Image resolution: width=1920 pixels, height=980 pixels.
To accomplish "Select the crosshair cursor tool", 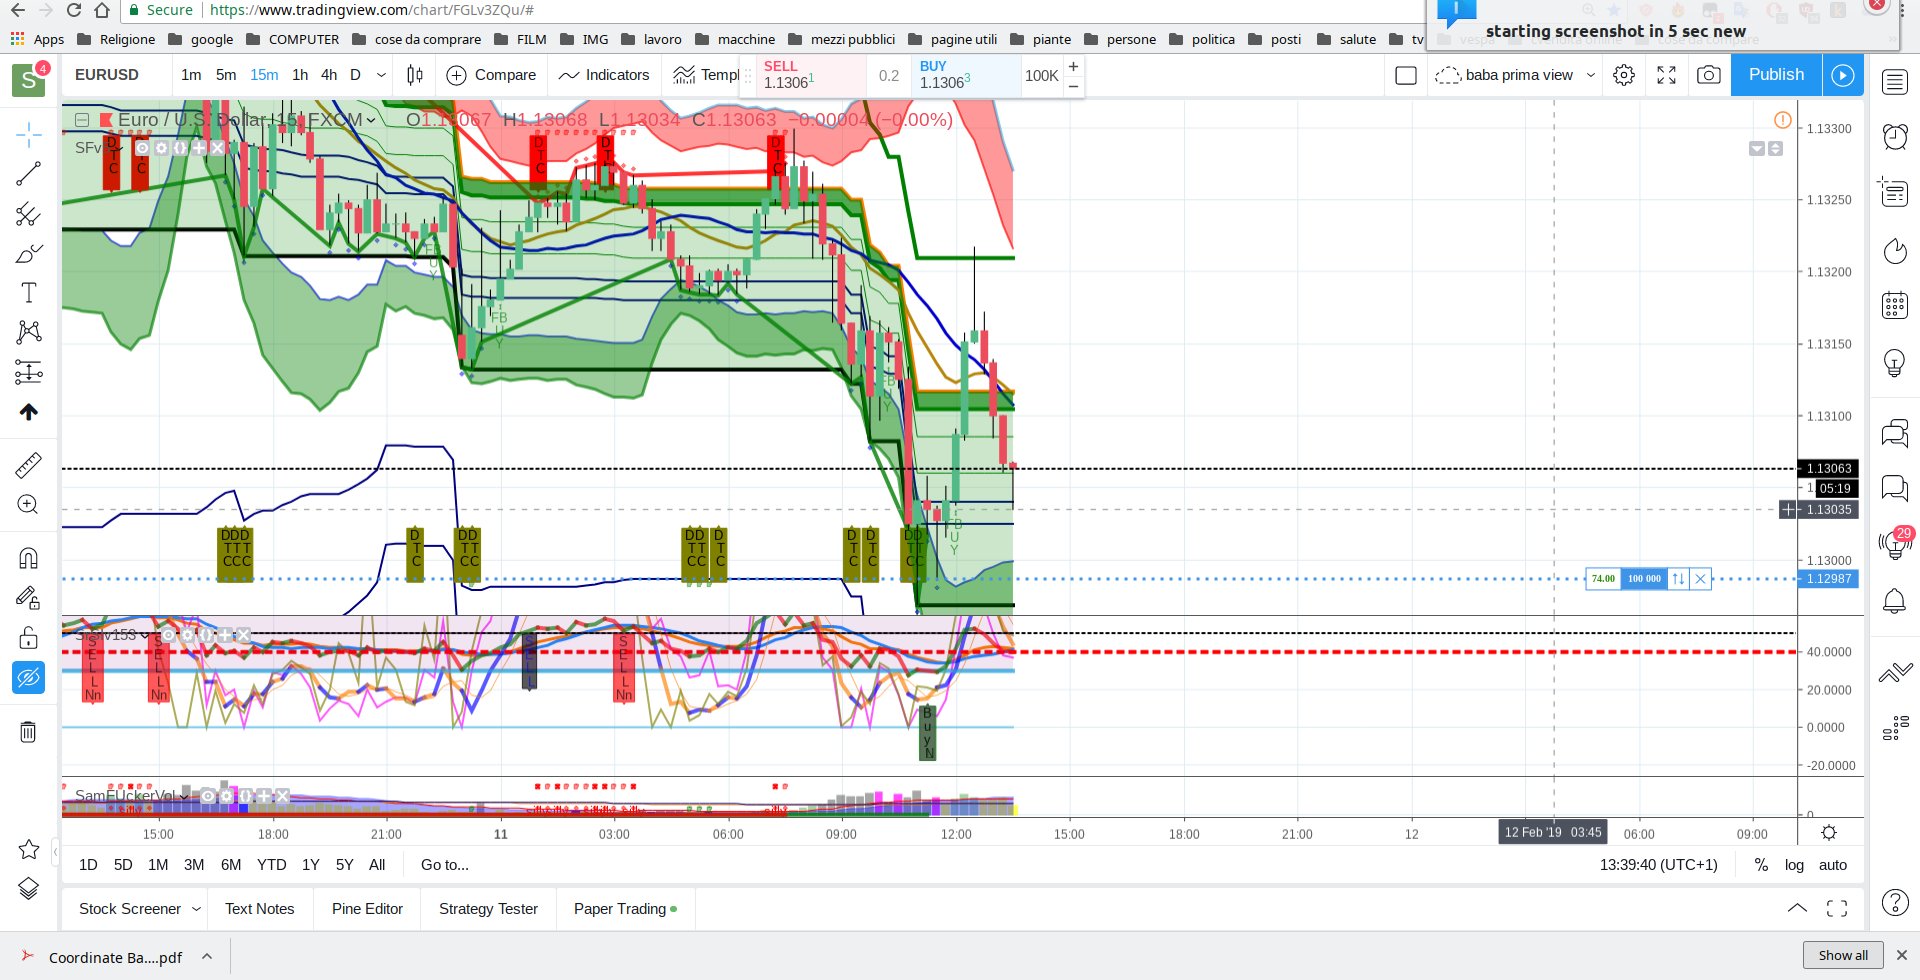I will 28,134.
